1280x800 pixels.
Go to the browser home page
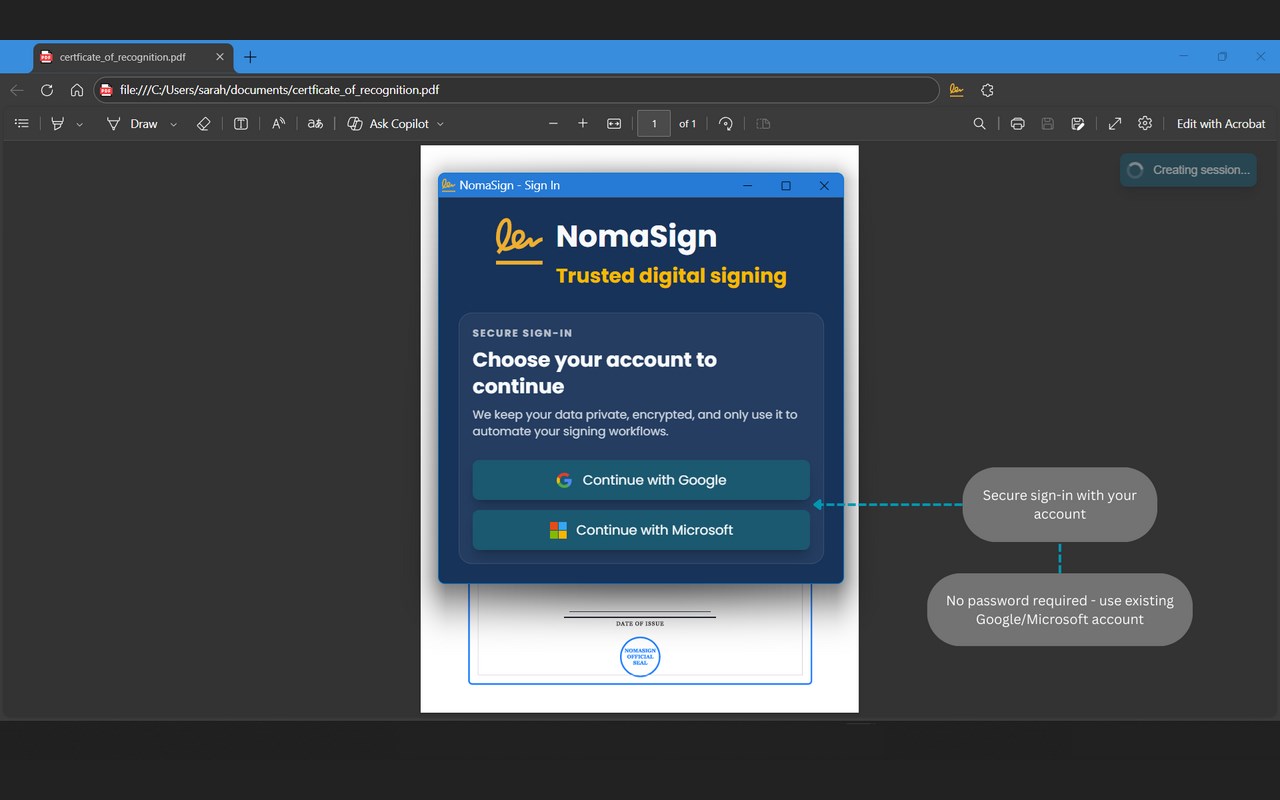77,90
